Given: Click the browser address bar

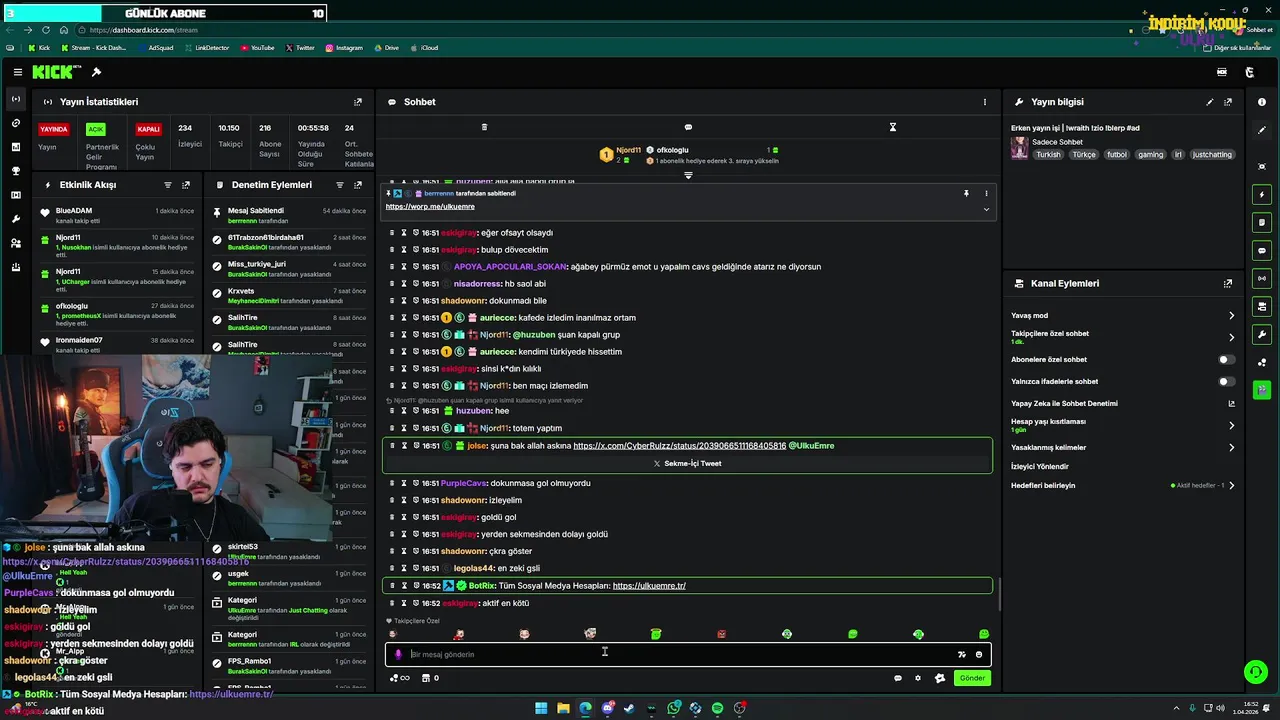Looking at the screenshot, I should click(600, 30).
